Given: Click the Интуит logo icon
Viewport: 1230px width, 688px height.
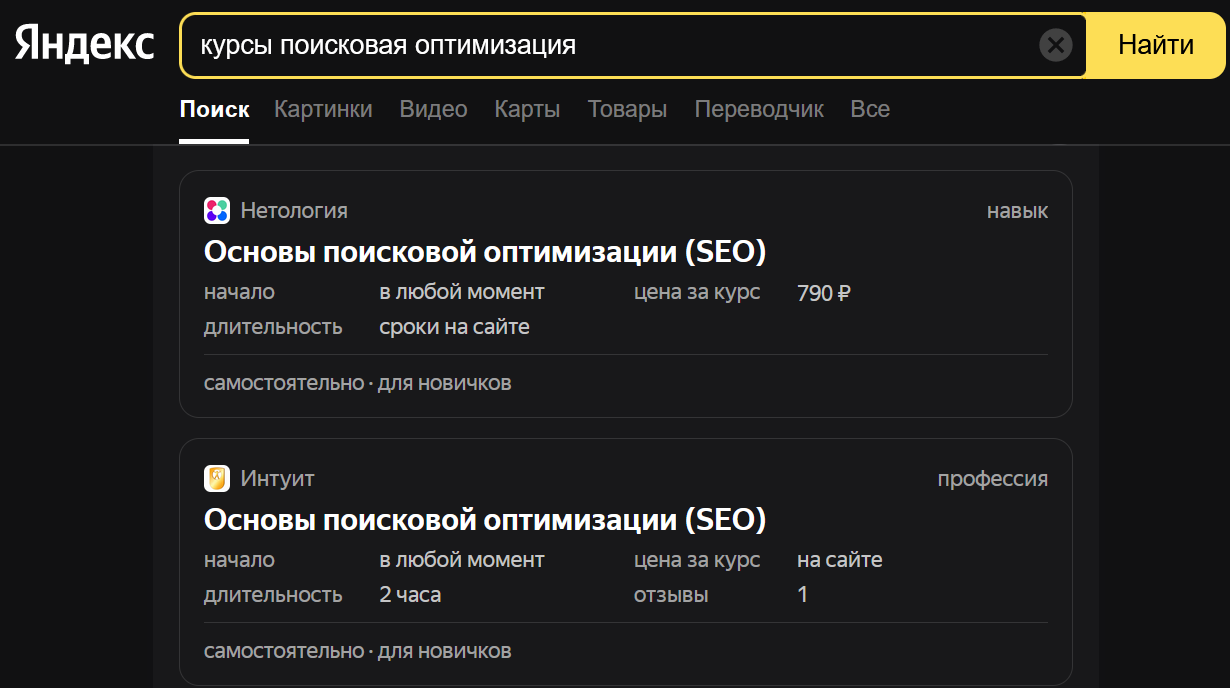Looking at the screenshot, I should 215,478.
